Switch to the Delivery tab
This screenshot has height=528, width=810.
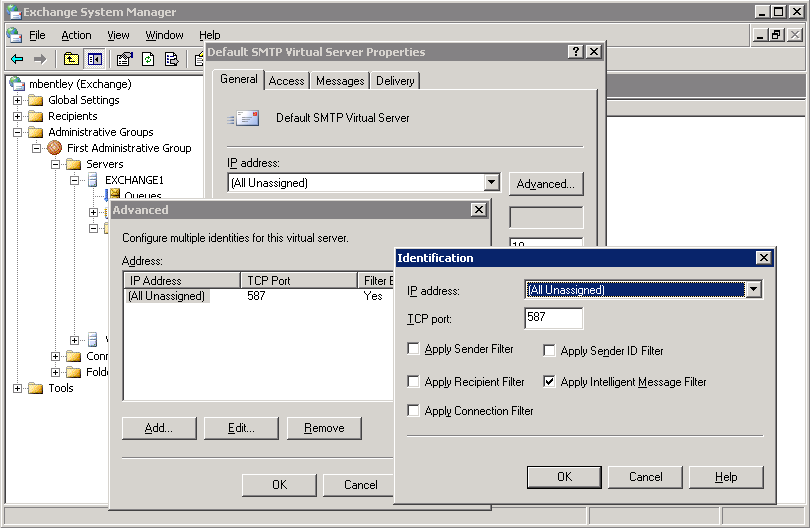pos(395,81)
